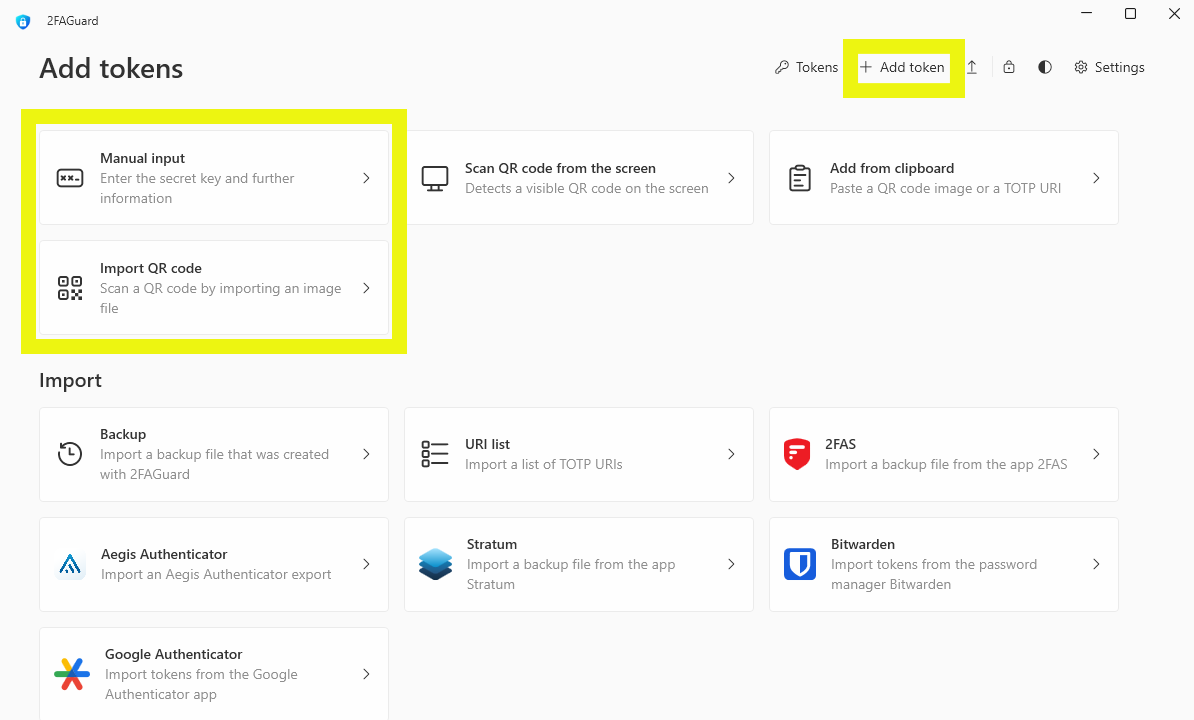This screenshot has height=720, width=1194.
Task: Expand Scan QR code from screen chevron
Action: [731, 178]
